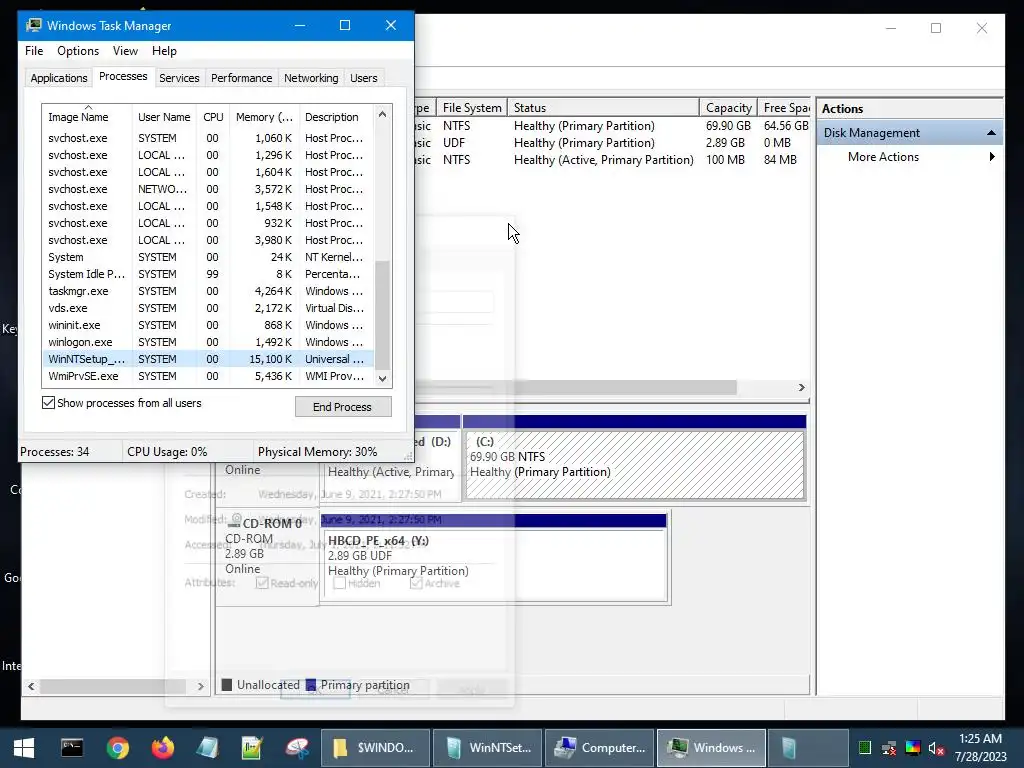Click right arrow of volume list scrollbar
The image size is (1024, 768).
pos(801,387)
